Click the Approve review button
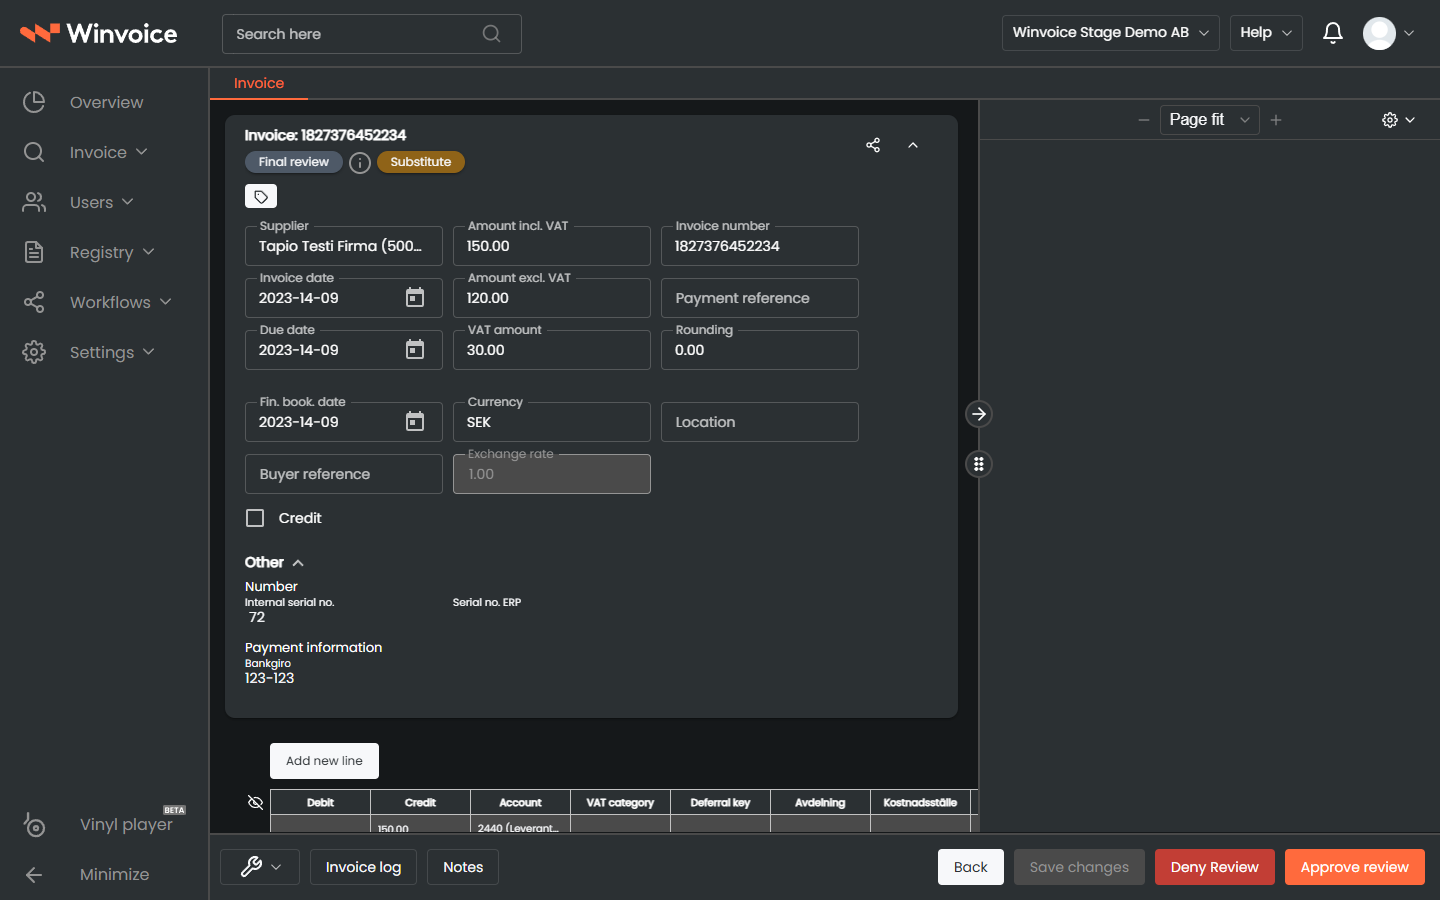 coord(1355,867)
